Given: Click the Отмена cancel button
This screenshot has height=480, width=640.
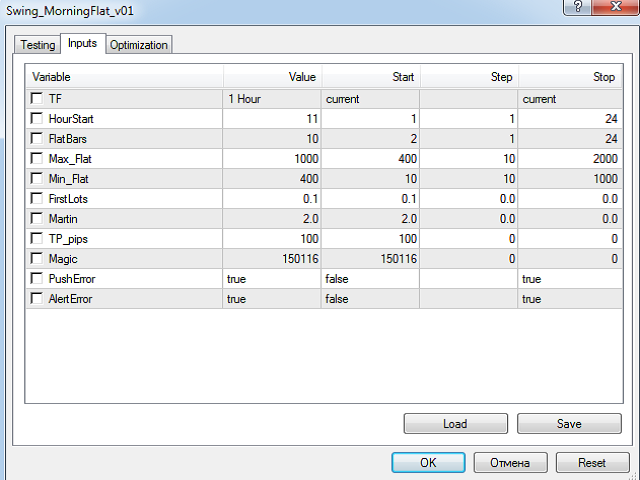Looking at the screenshot, I should (510, 463).
